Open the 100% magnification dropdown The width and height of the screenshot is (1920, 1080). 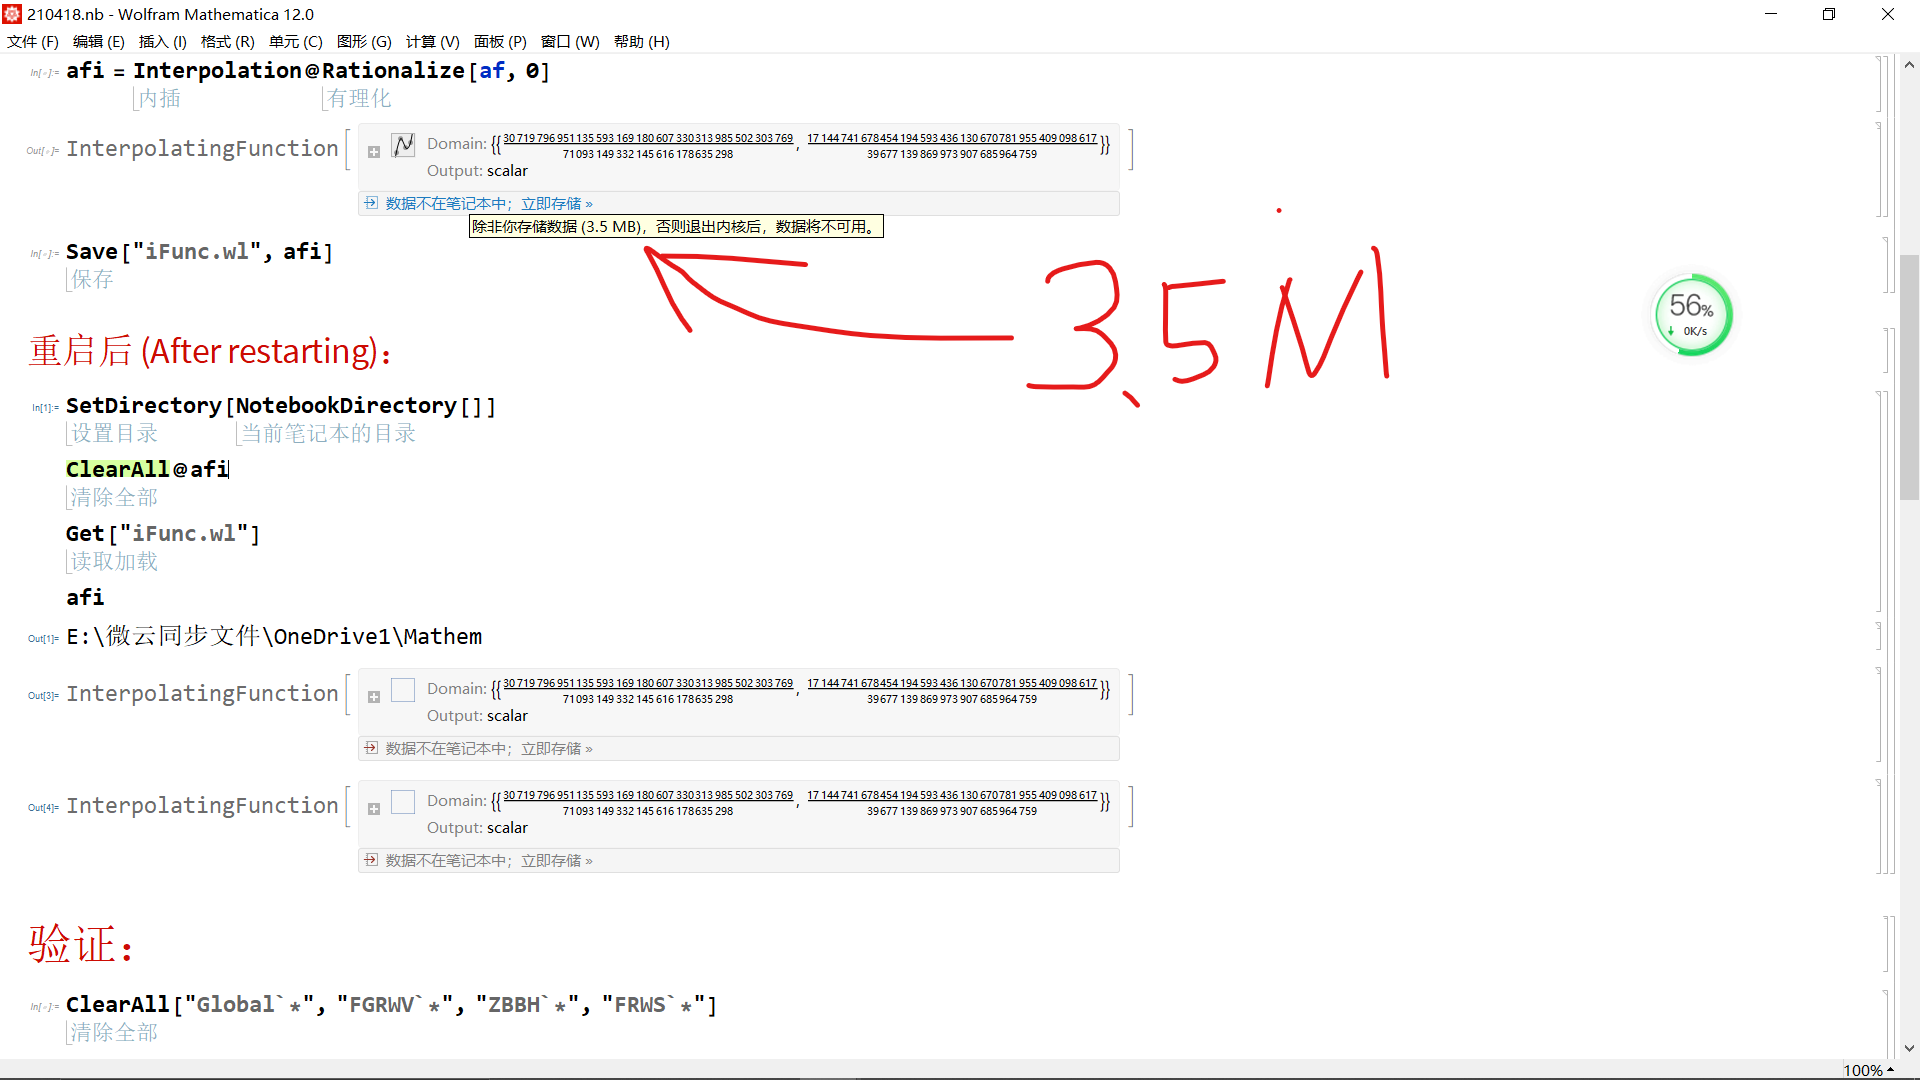pos(1868,1070)
